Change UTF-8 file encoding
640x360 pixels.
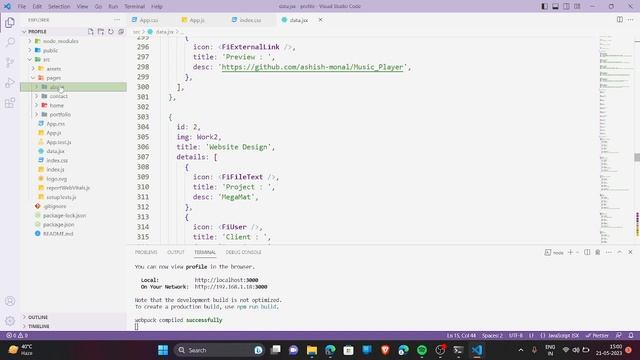(x=516, y=336)
